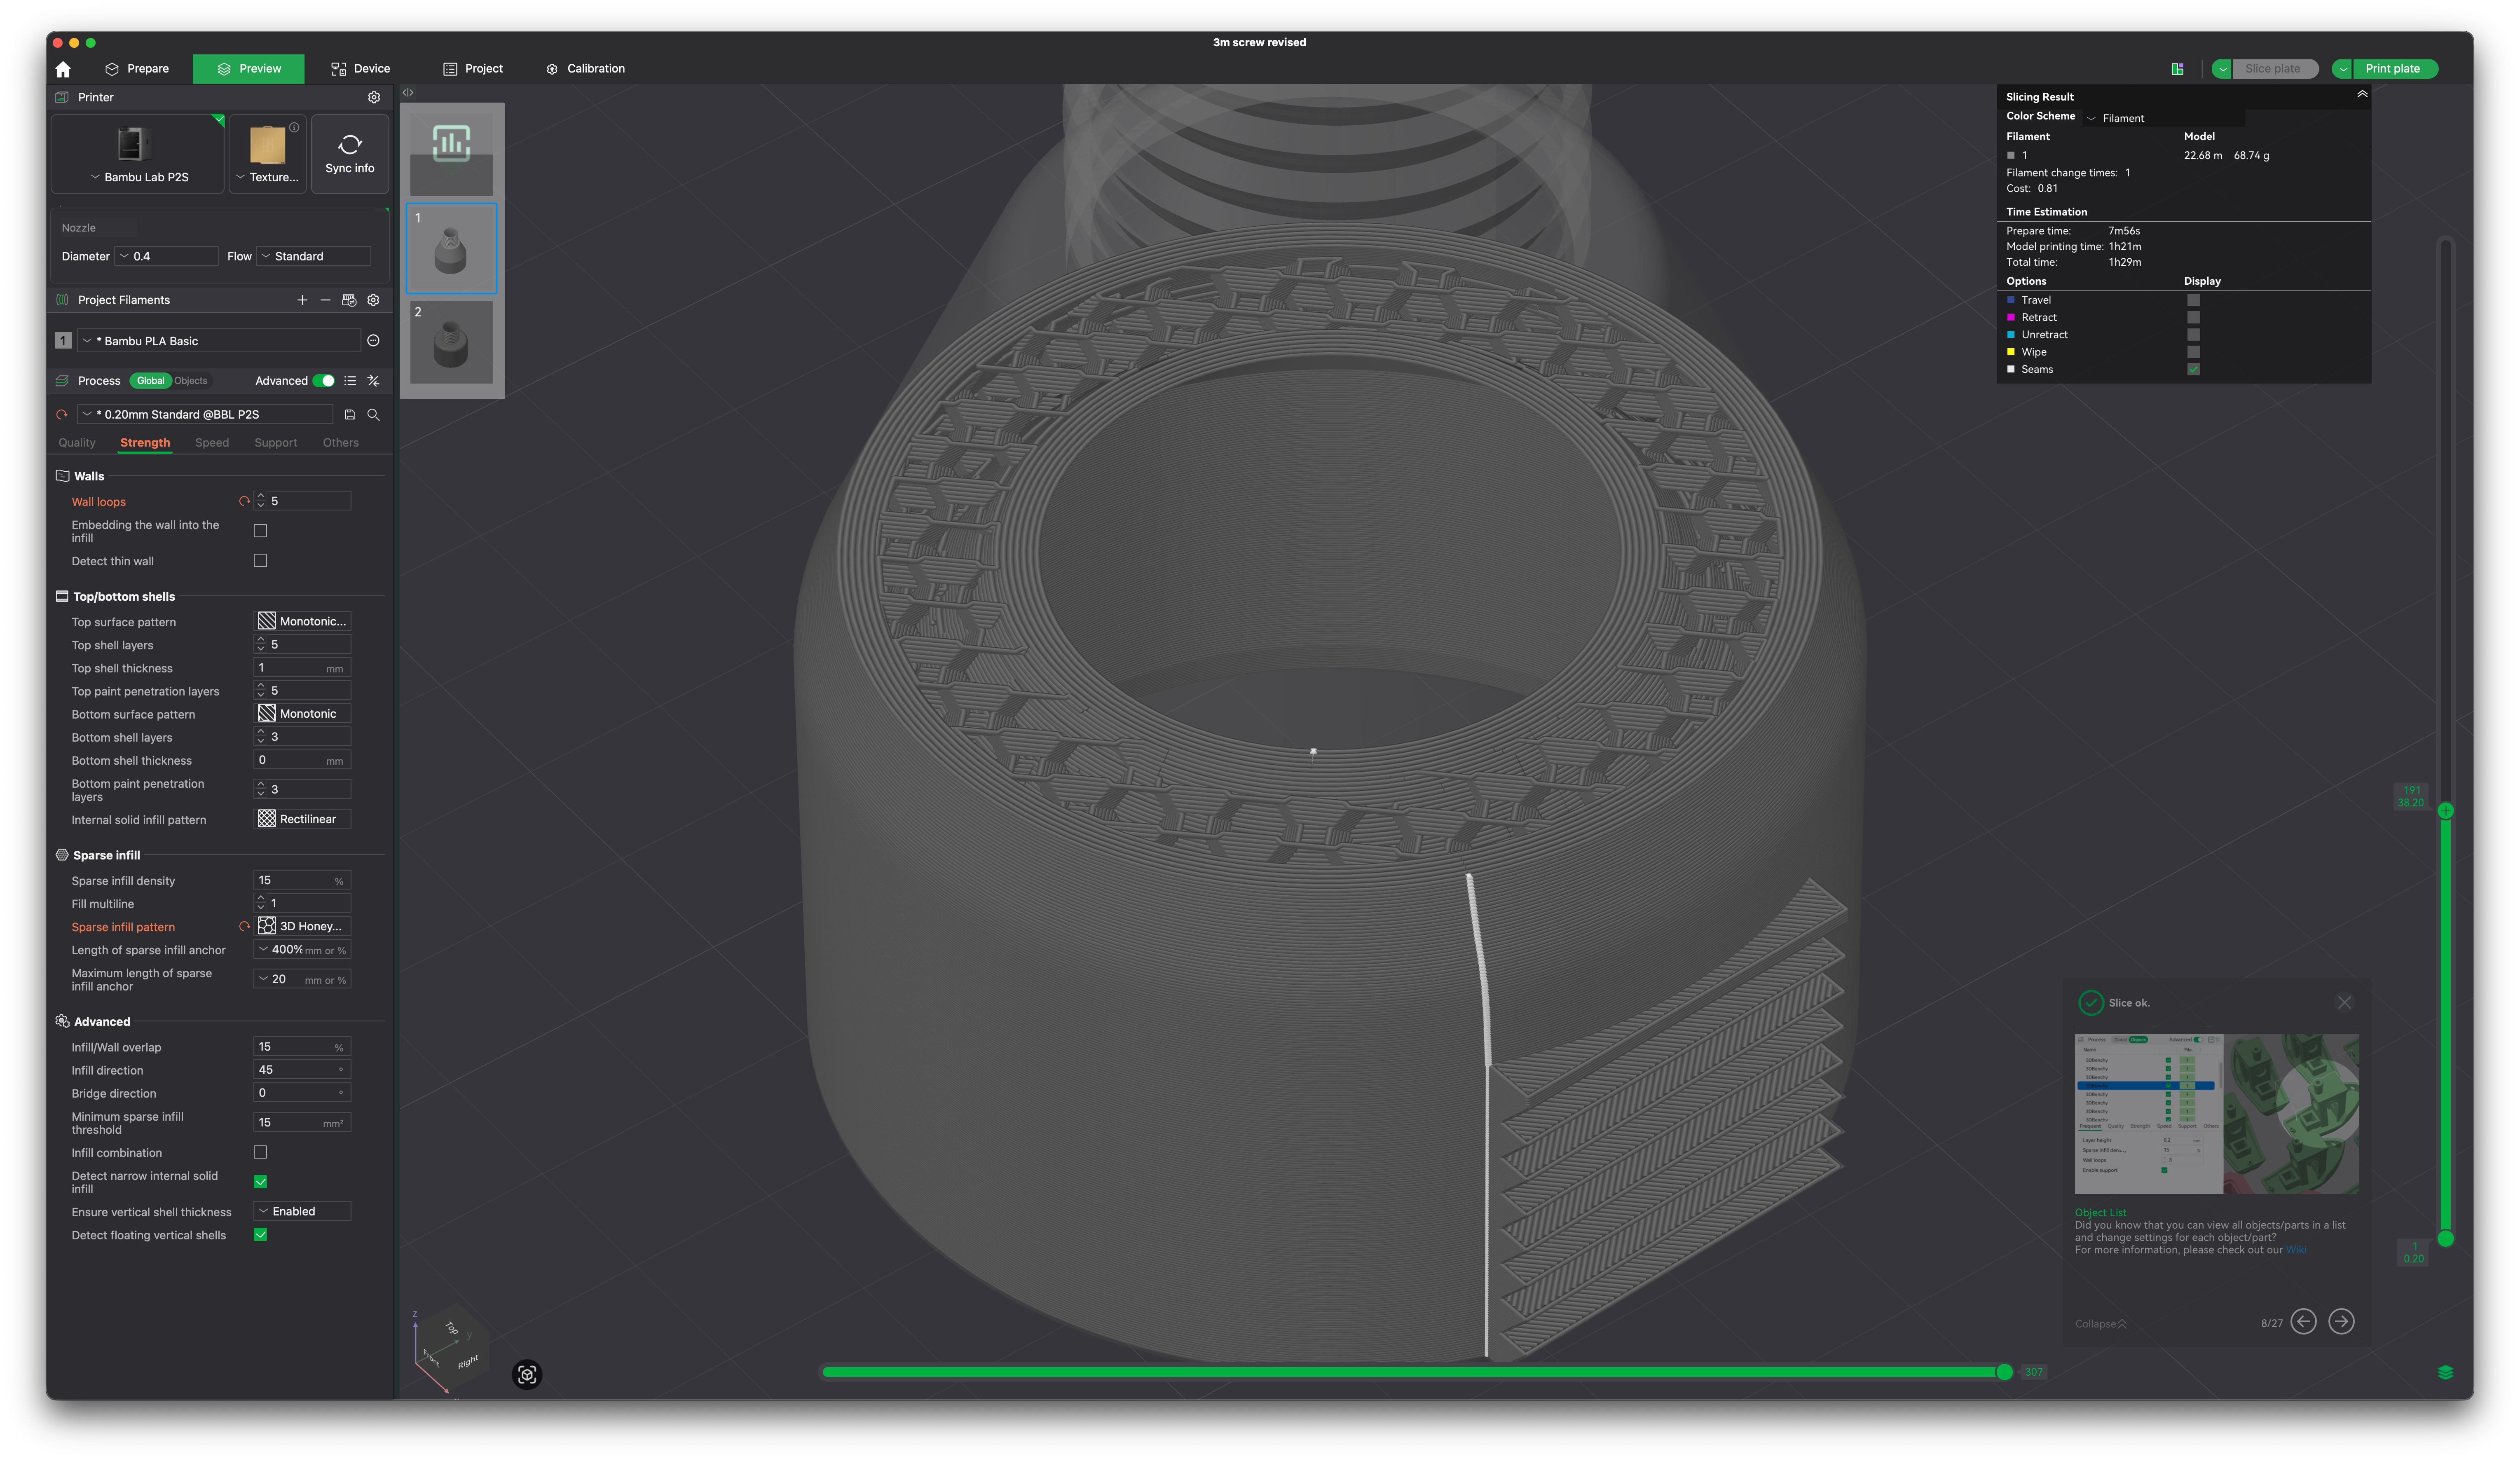Reset camera view with bottom canvas icon
This screenshot has height=1461, width=2520.
[527, 1374]
